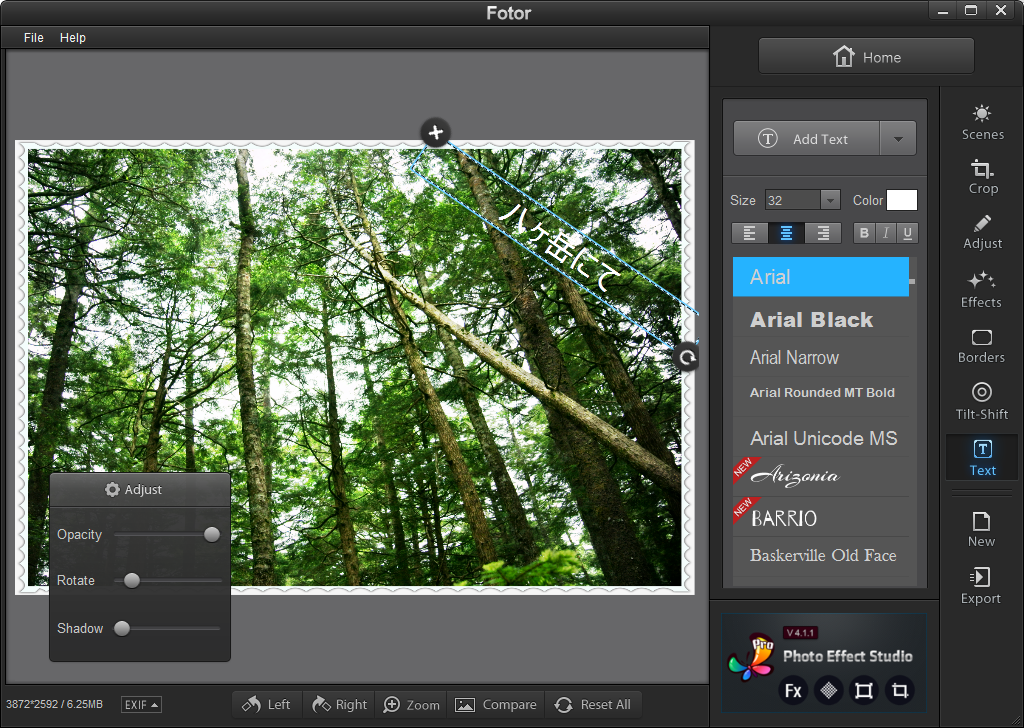Click the Shadow slider handle

tap(122, 629)
